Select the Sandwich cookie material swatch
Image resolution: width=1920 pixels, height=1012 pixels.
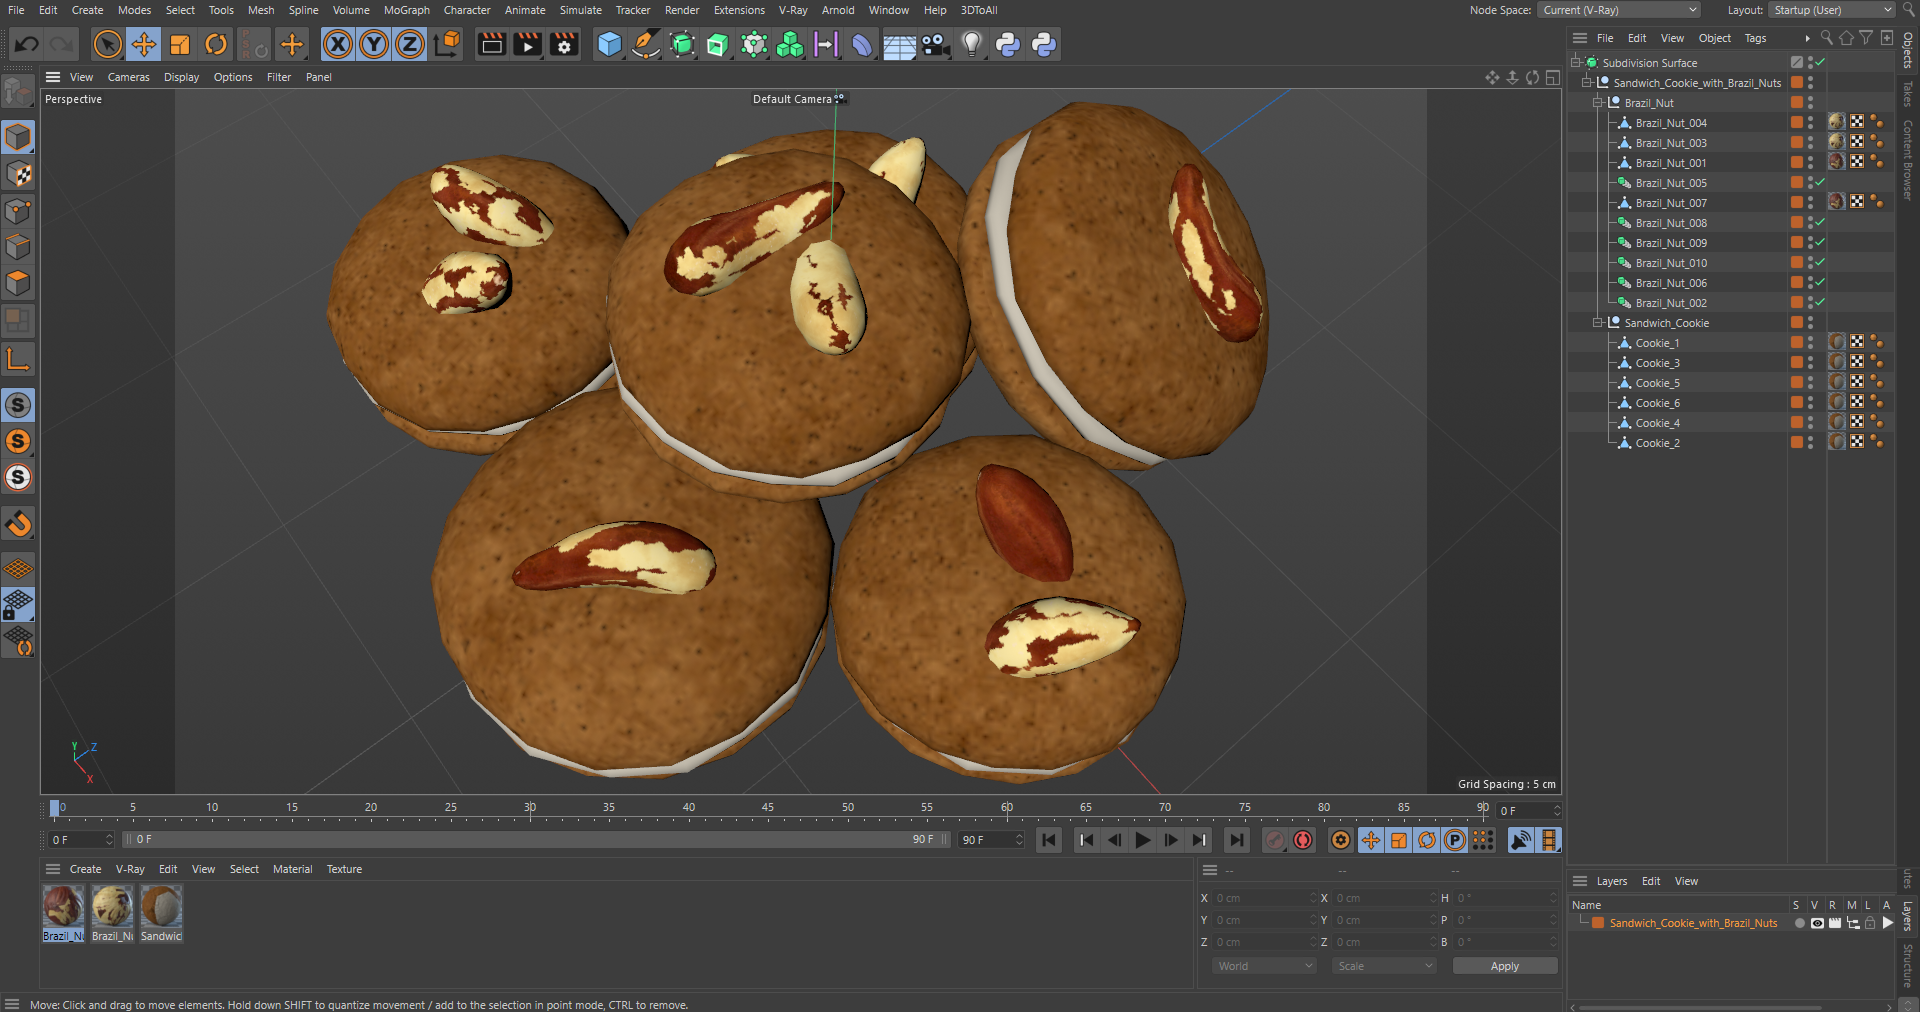pyautogui.click(x=161, y=914)
